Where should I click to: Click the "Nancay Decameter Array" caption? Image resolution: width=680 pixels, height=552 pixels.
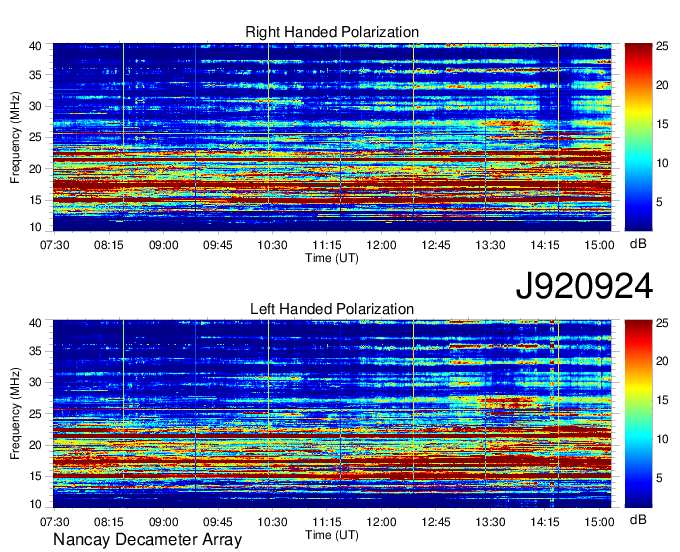[147, 540]
